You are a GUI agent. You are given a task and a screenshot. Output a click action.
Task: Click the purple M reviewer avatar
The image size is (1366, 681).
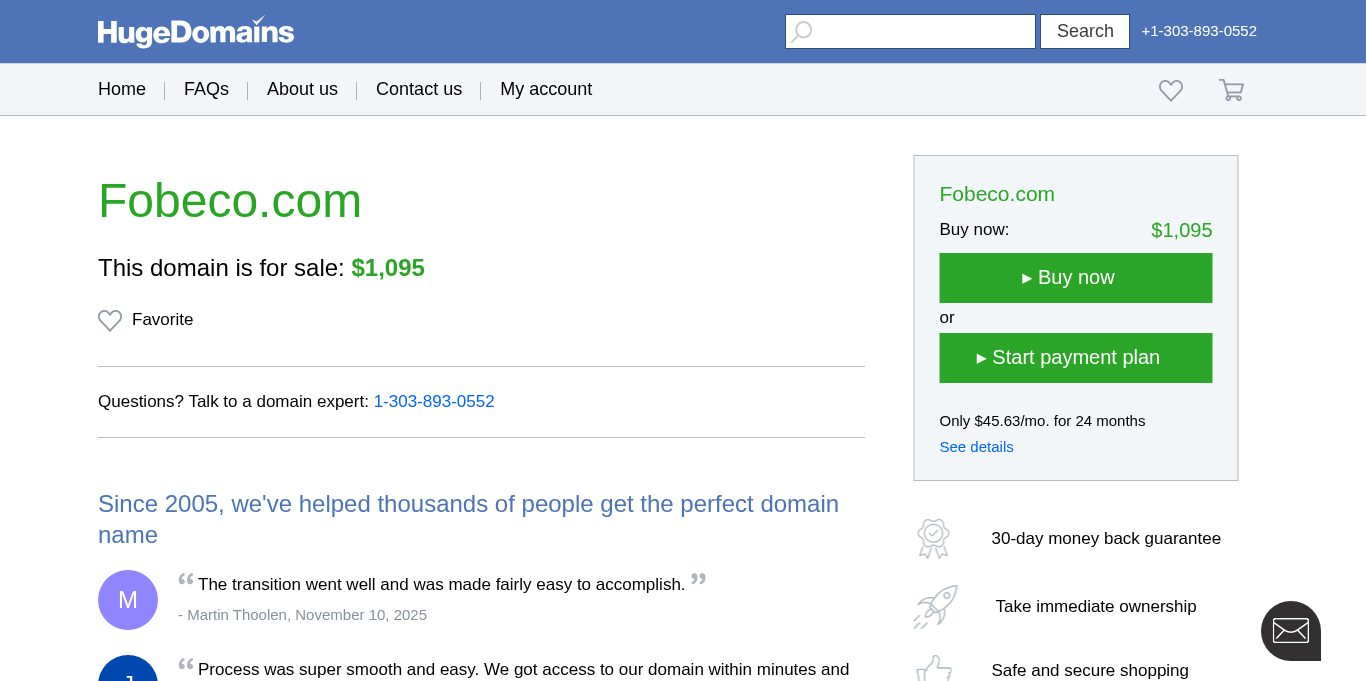point(128,600)
